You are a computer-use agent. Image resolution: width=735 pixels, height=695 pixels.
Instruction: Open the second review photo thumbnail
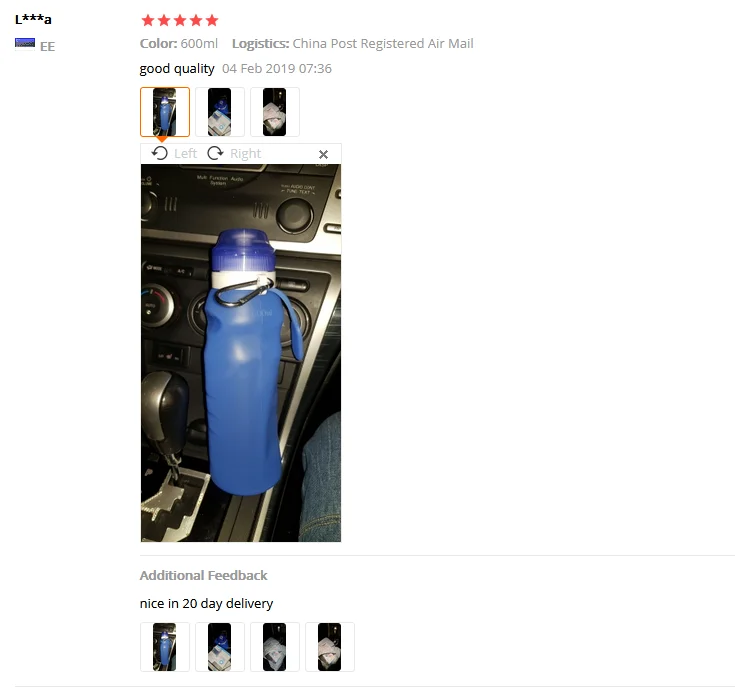tap(220, 112)
